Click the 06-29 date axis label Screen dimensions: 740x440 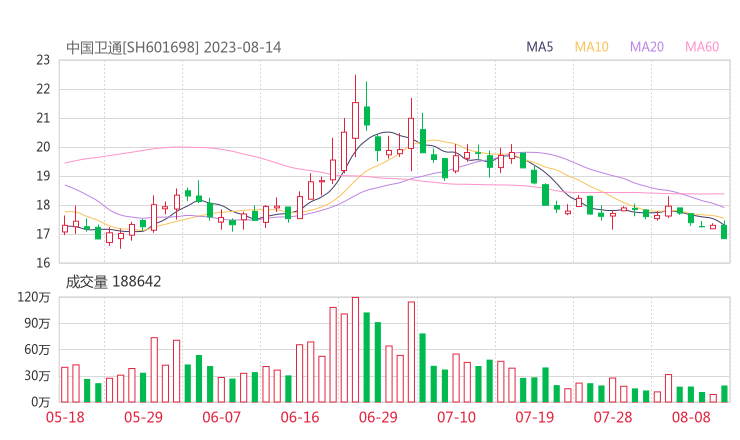tap(378, 417)
